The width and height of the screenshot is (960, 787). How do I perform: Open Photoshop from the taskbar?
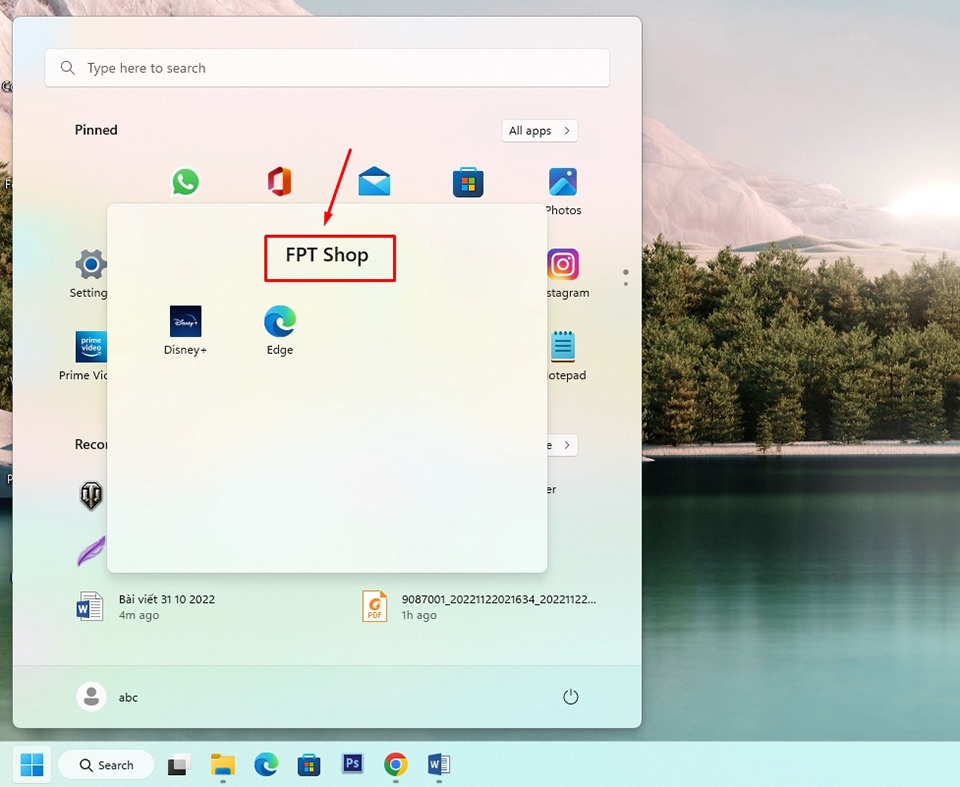pyautogui.click(x=352, y=764)
